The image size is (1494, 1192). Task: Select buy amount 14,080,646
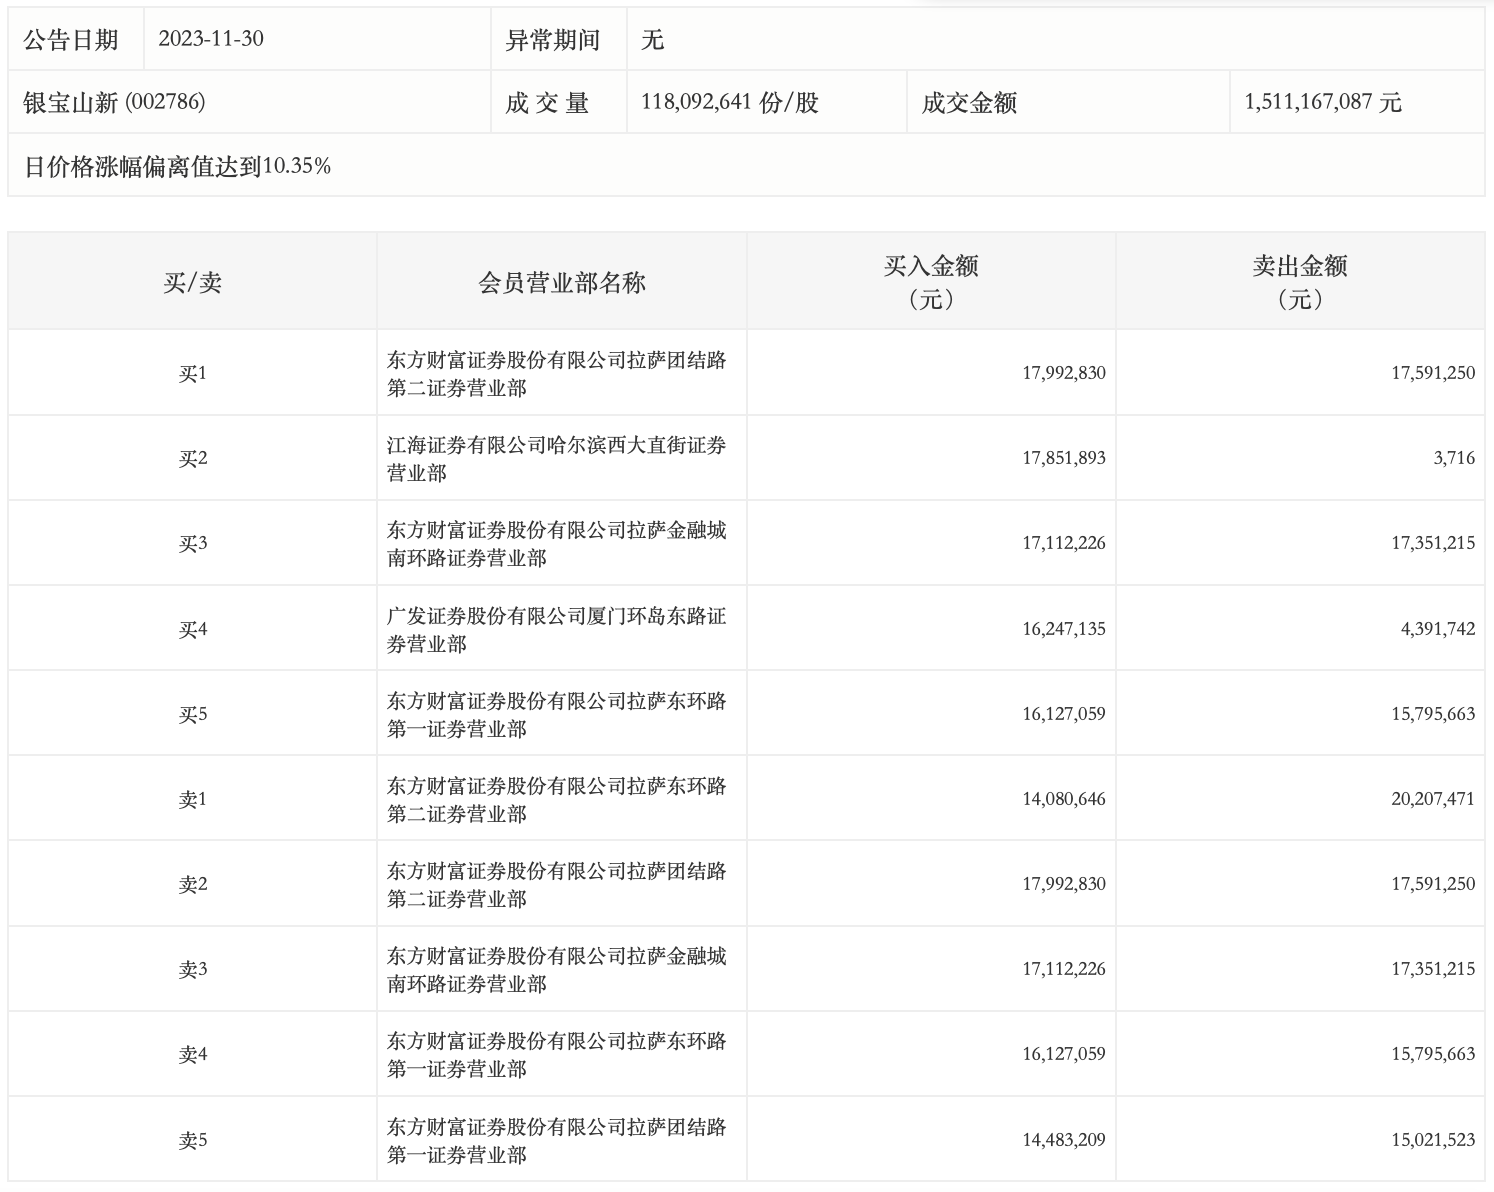coord(1064,799)
